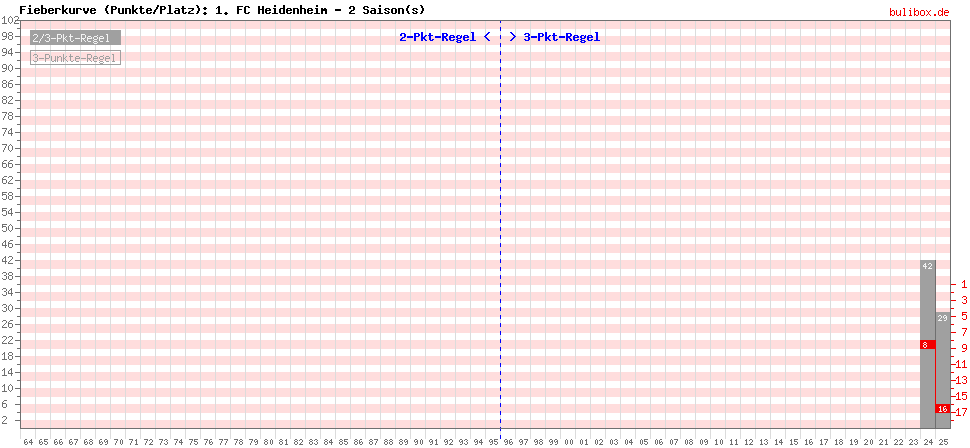
Task: Click season label 85 on the bottom axis
Action: [343, 442]
